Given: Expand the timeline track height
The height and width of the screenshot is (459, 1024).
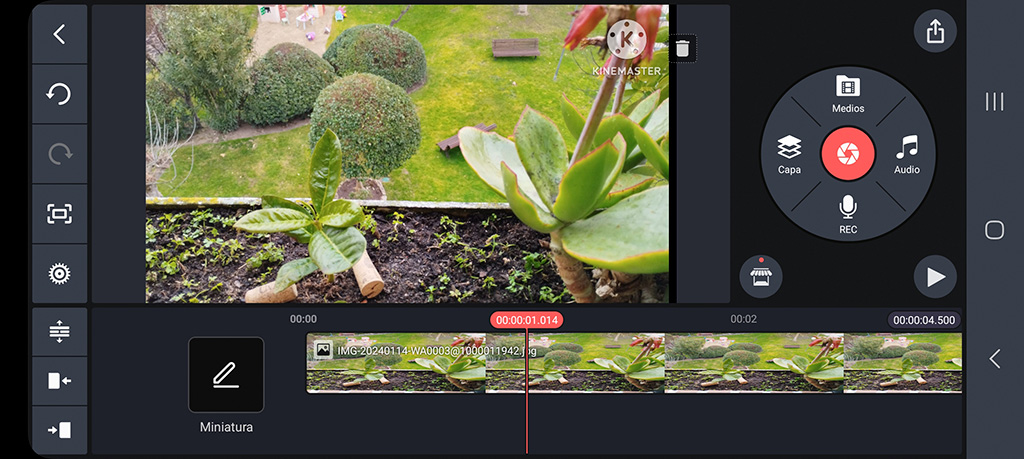Looking at the screenshot, I should point(59,331).
